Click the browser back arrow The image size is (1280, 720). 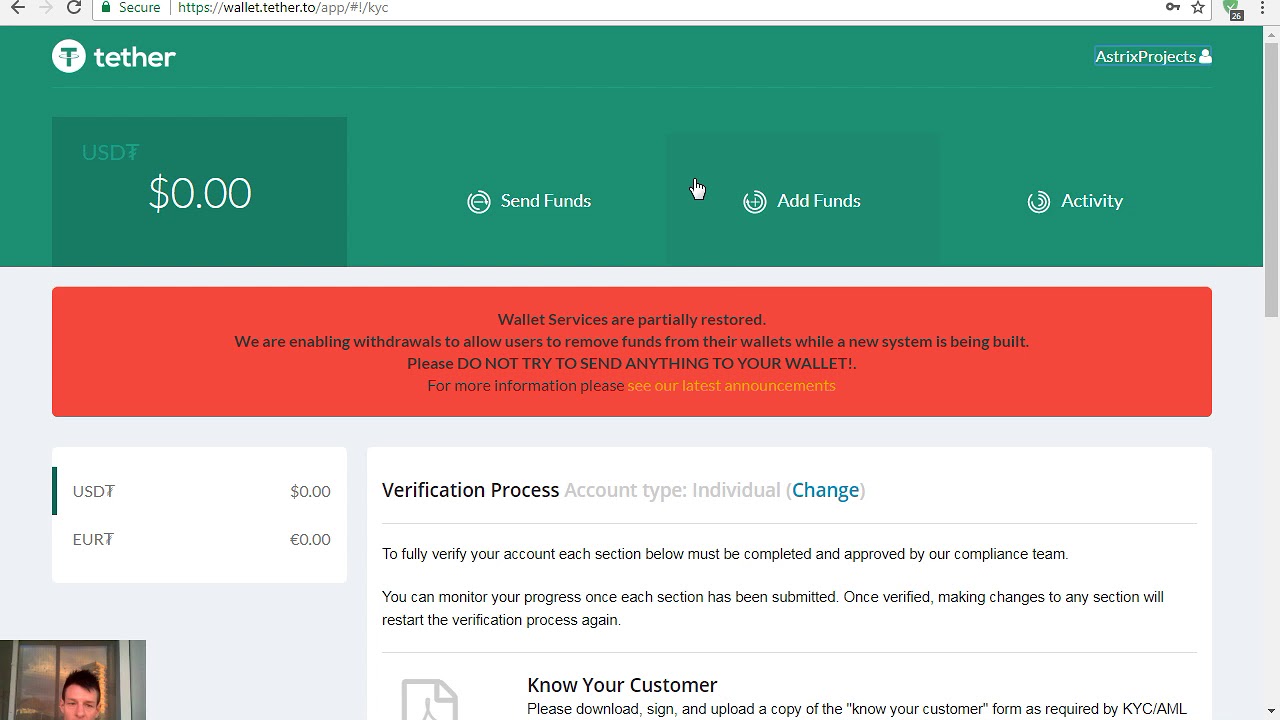18,7
